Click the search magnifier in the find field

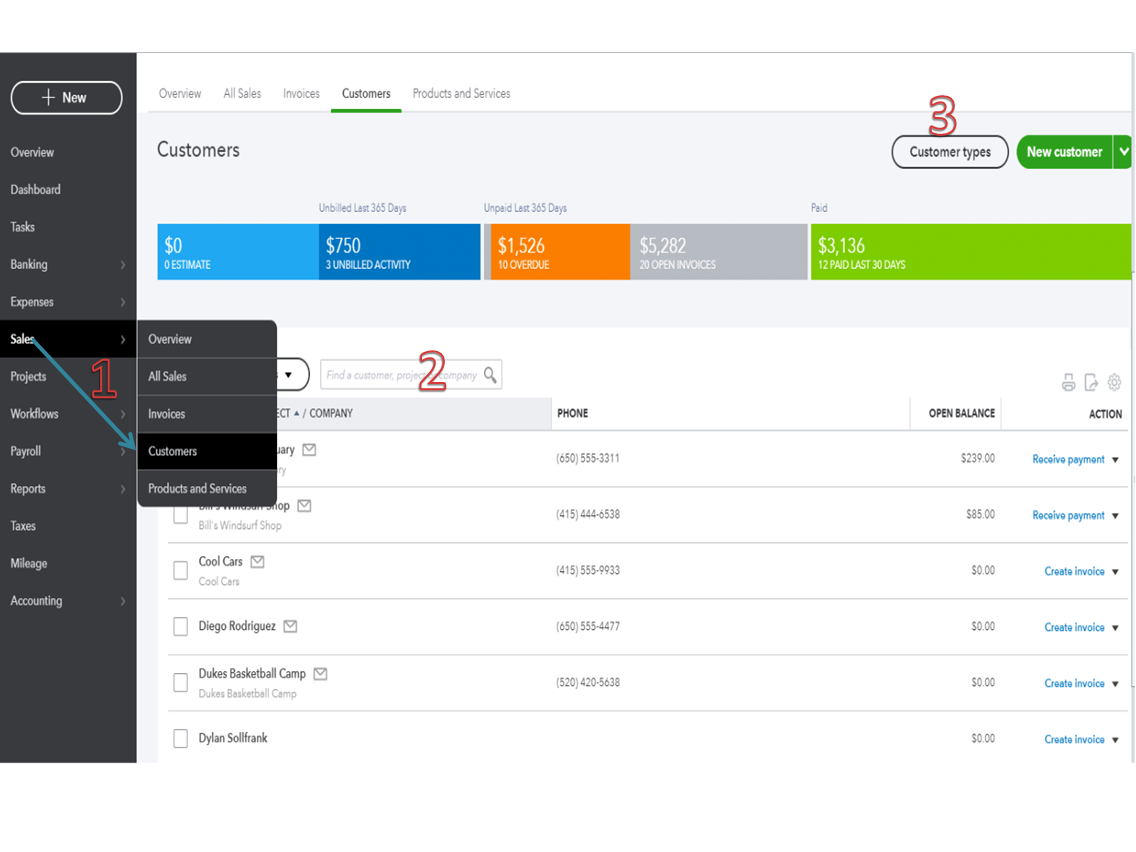pos(490,373)
